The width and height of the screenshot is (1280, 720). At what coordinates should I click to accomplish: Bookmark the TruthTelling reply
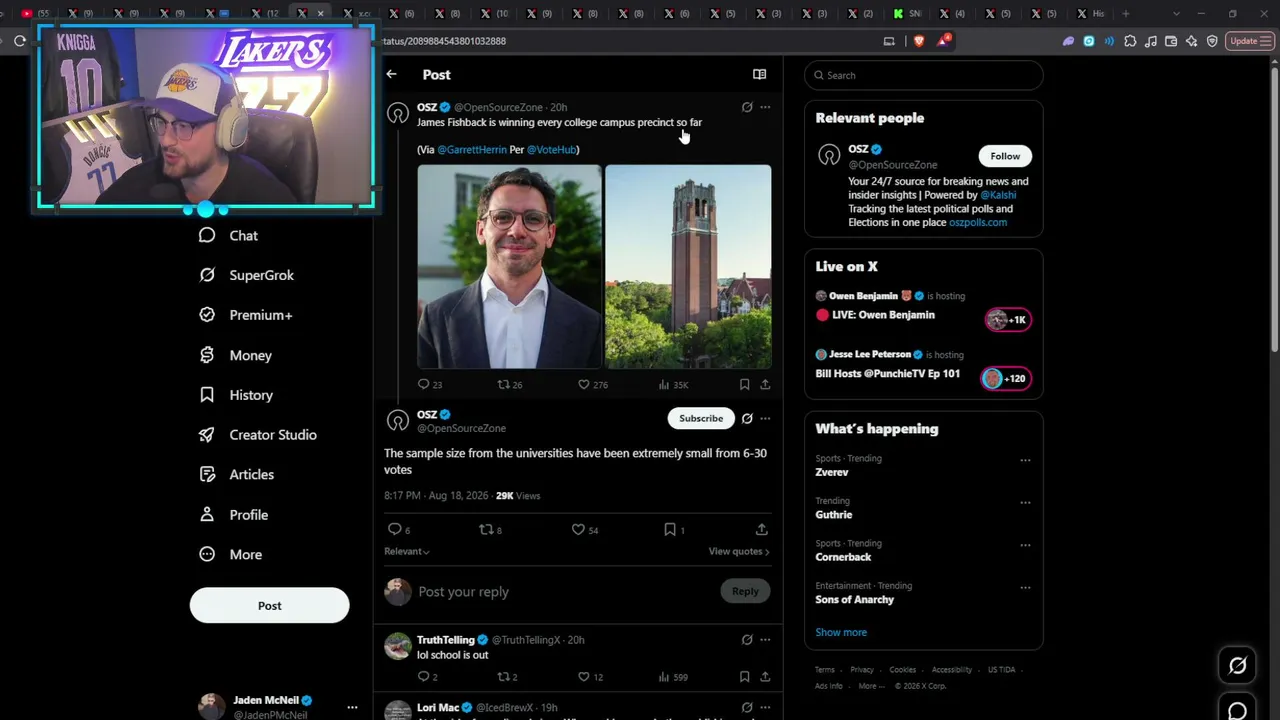pos(744,677)
